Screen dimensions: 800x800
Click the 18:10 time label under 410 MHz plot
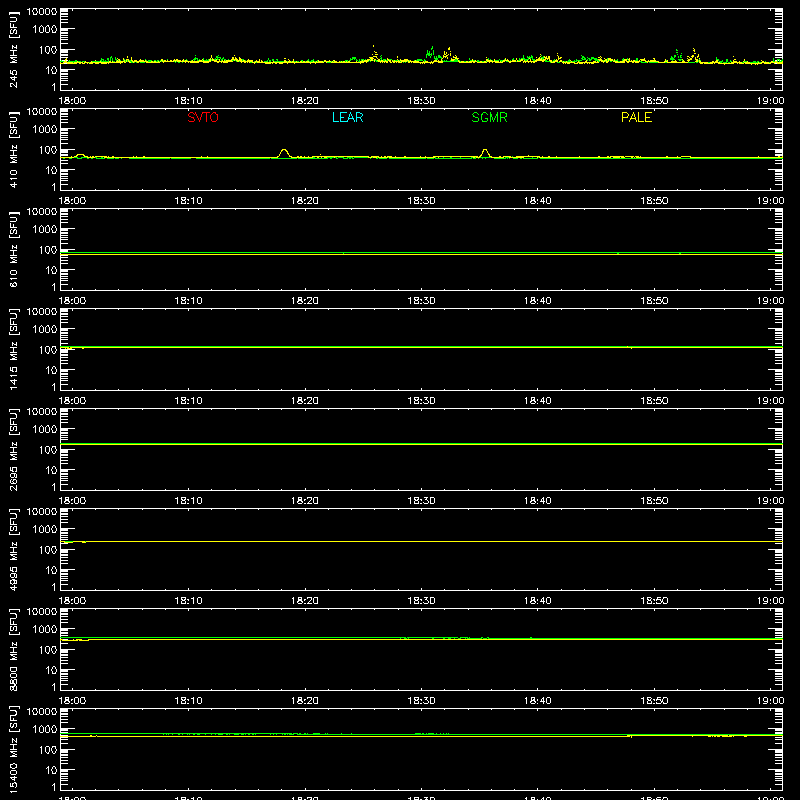point(189,201)
